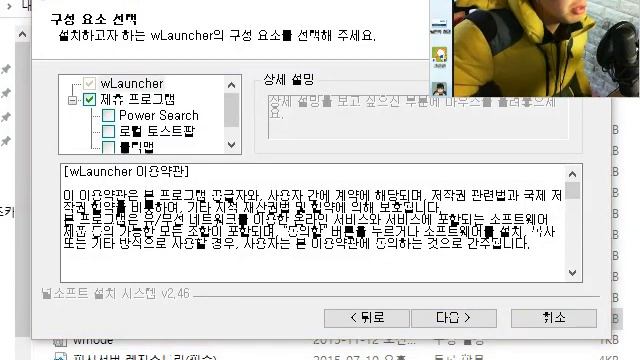Enable the 로컬 토스트팝 checkbox
This screenshot has width=640, height=360.
click(108, 131)
